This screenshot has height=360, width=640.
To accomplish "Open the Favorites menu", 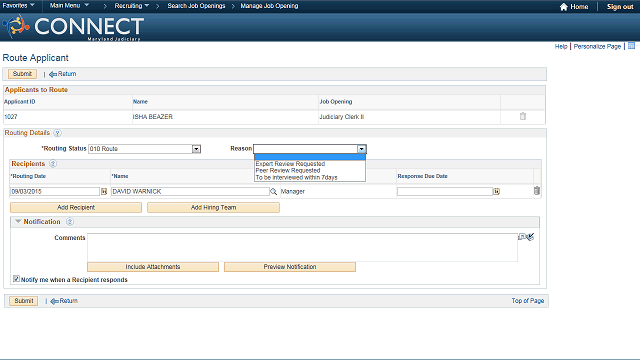I will [18, 5].
